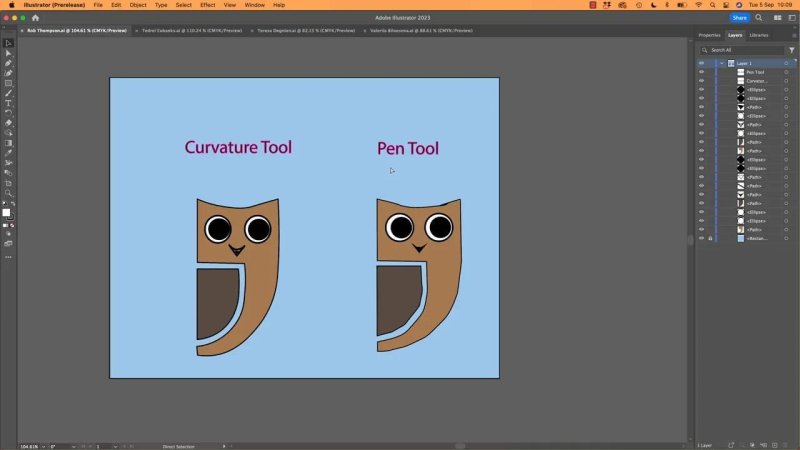The image size is (800, 450).
Task: Open the Layers panel options menu
Action: (794, 35)
